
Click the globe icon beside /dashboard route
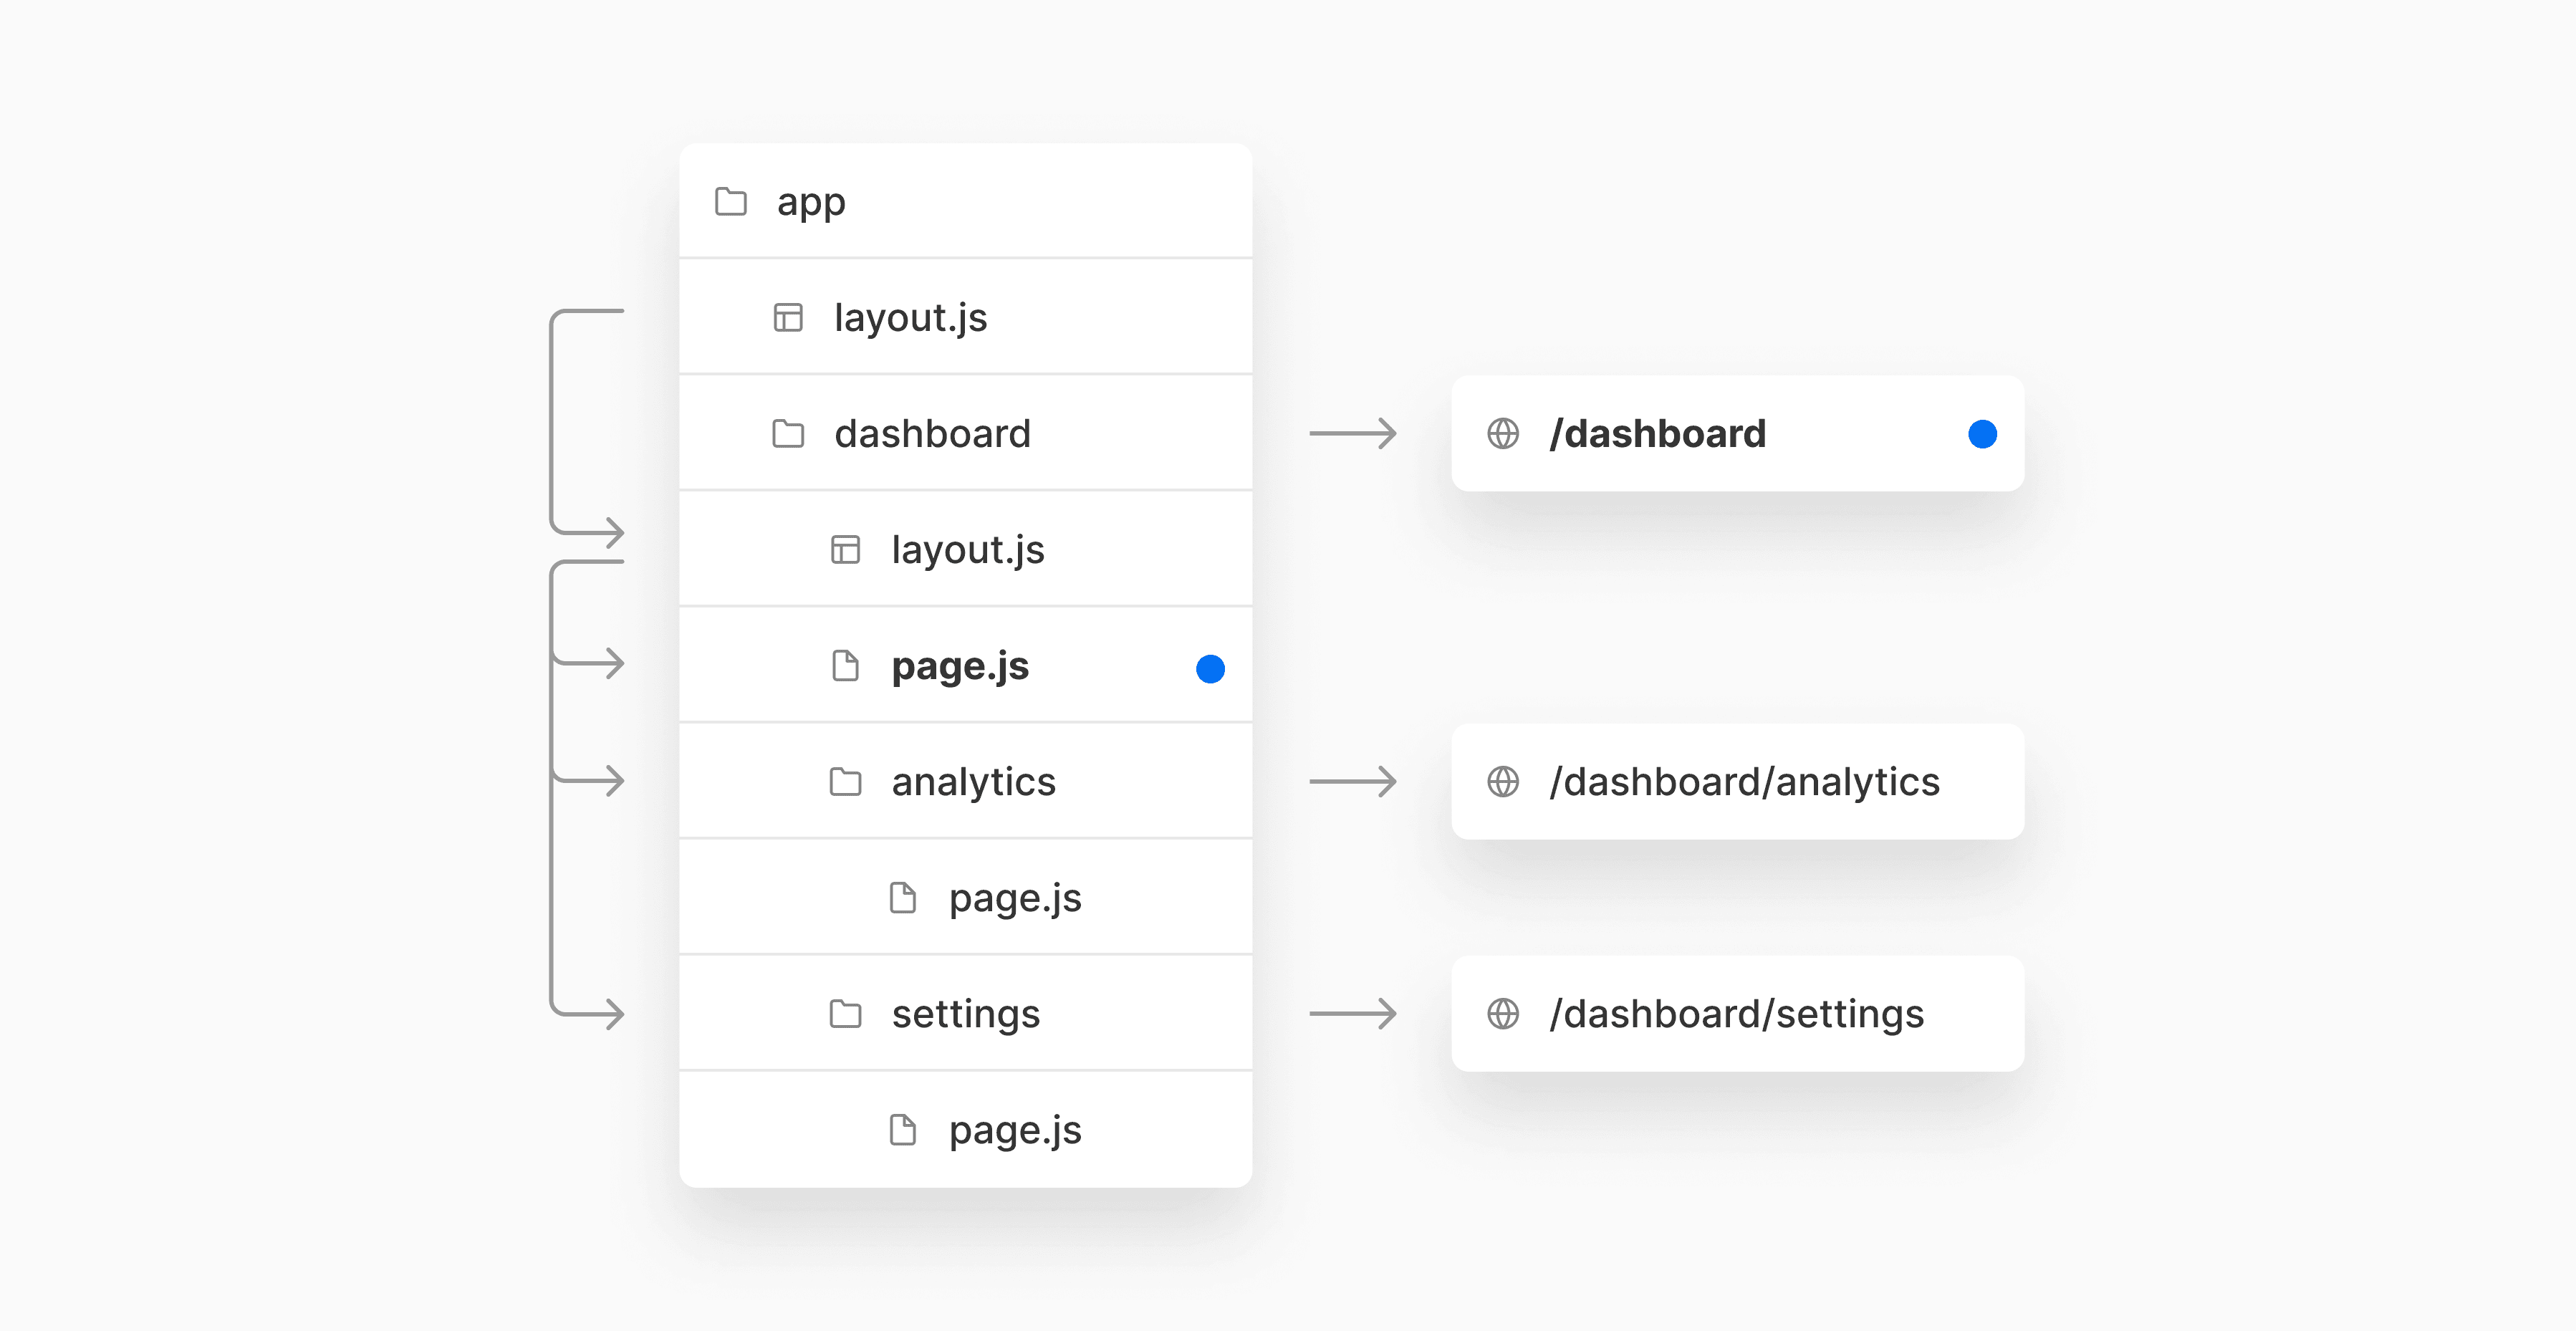[1503, 434]
